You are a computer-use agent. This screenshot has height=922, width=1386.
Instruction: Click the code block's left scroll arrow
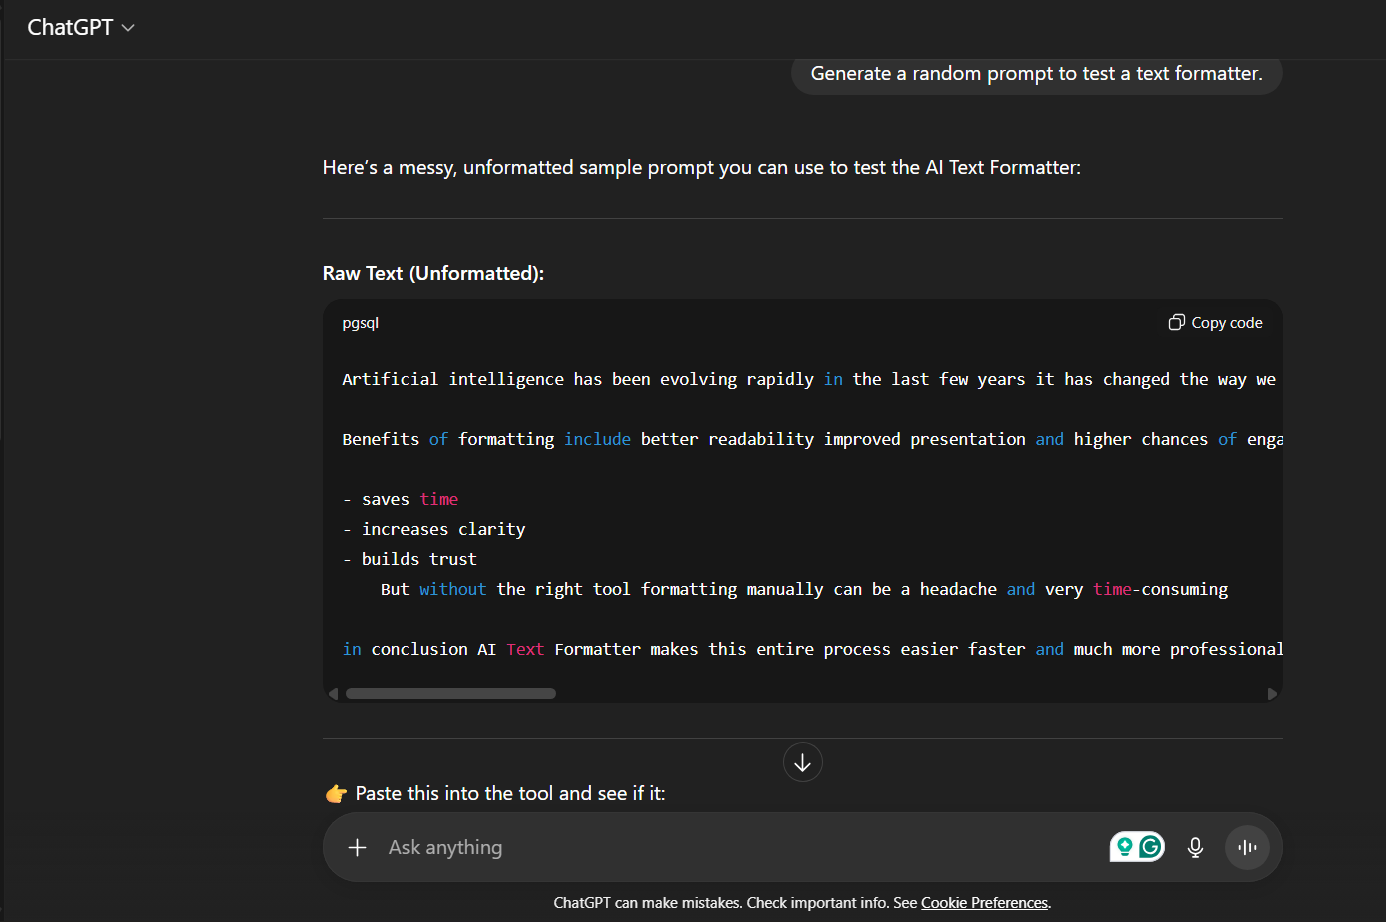point(334,694)
